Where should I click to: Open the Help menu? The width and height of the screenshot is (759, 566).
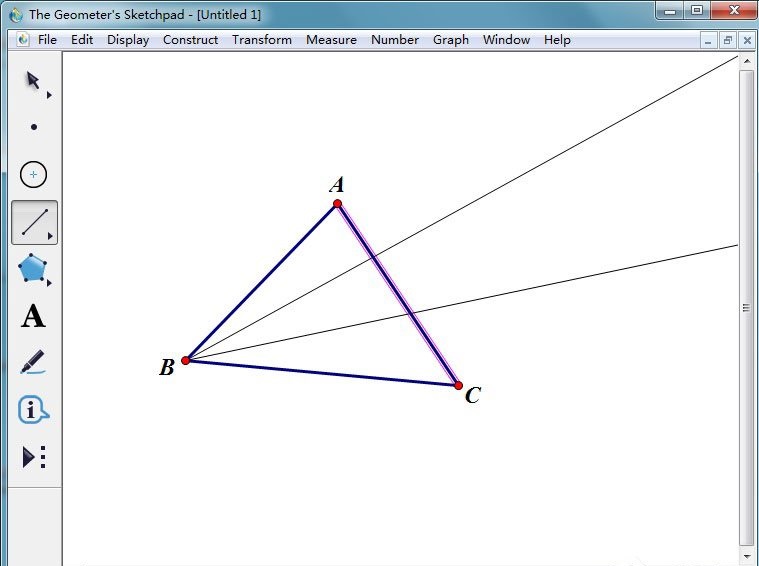(557, 40)
